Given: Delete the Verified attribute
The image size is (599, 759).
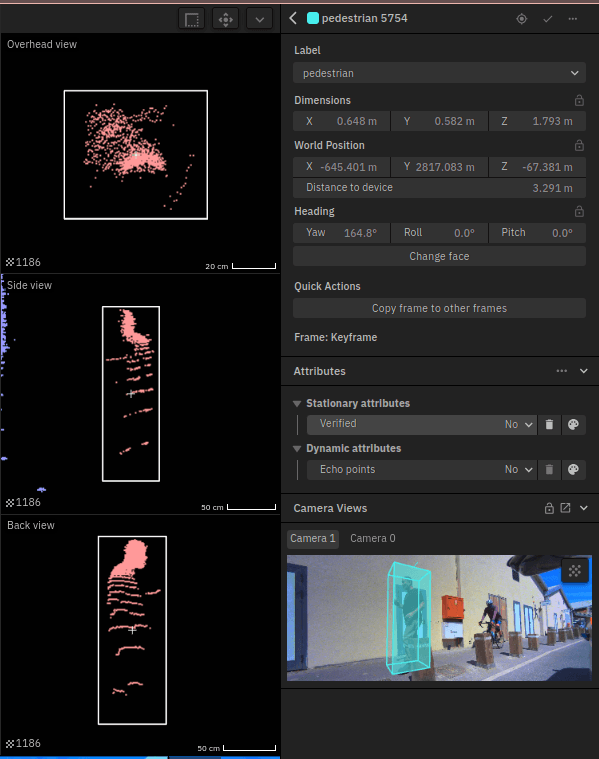Looking at the screenshot, I should click(x=549, y=425).
